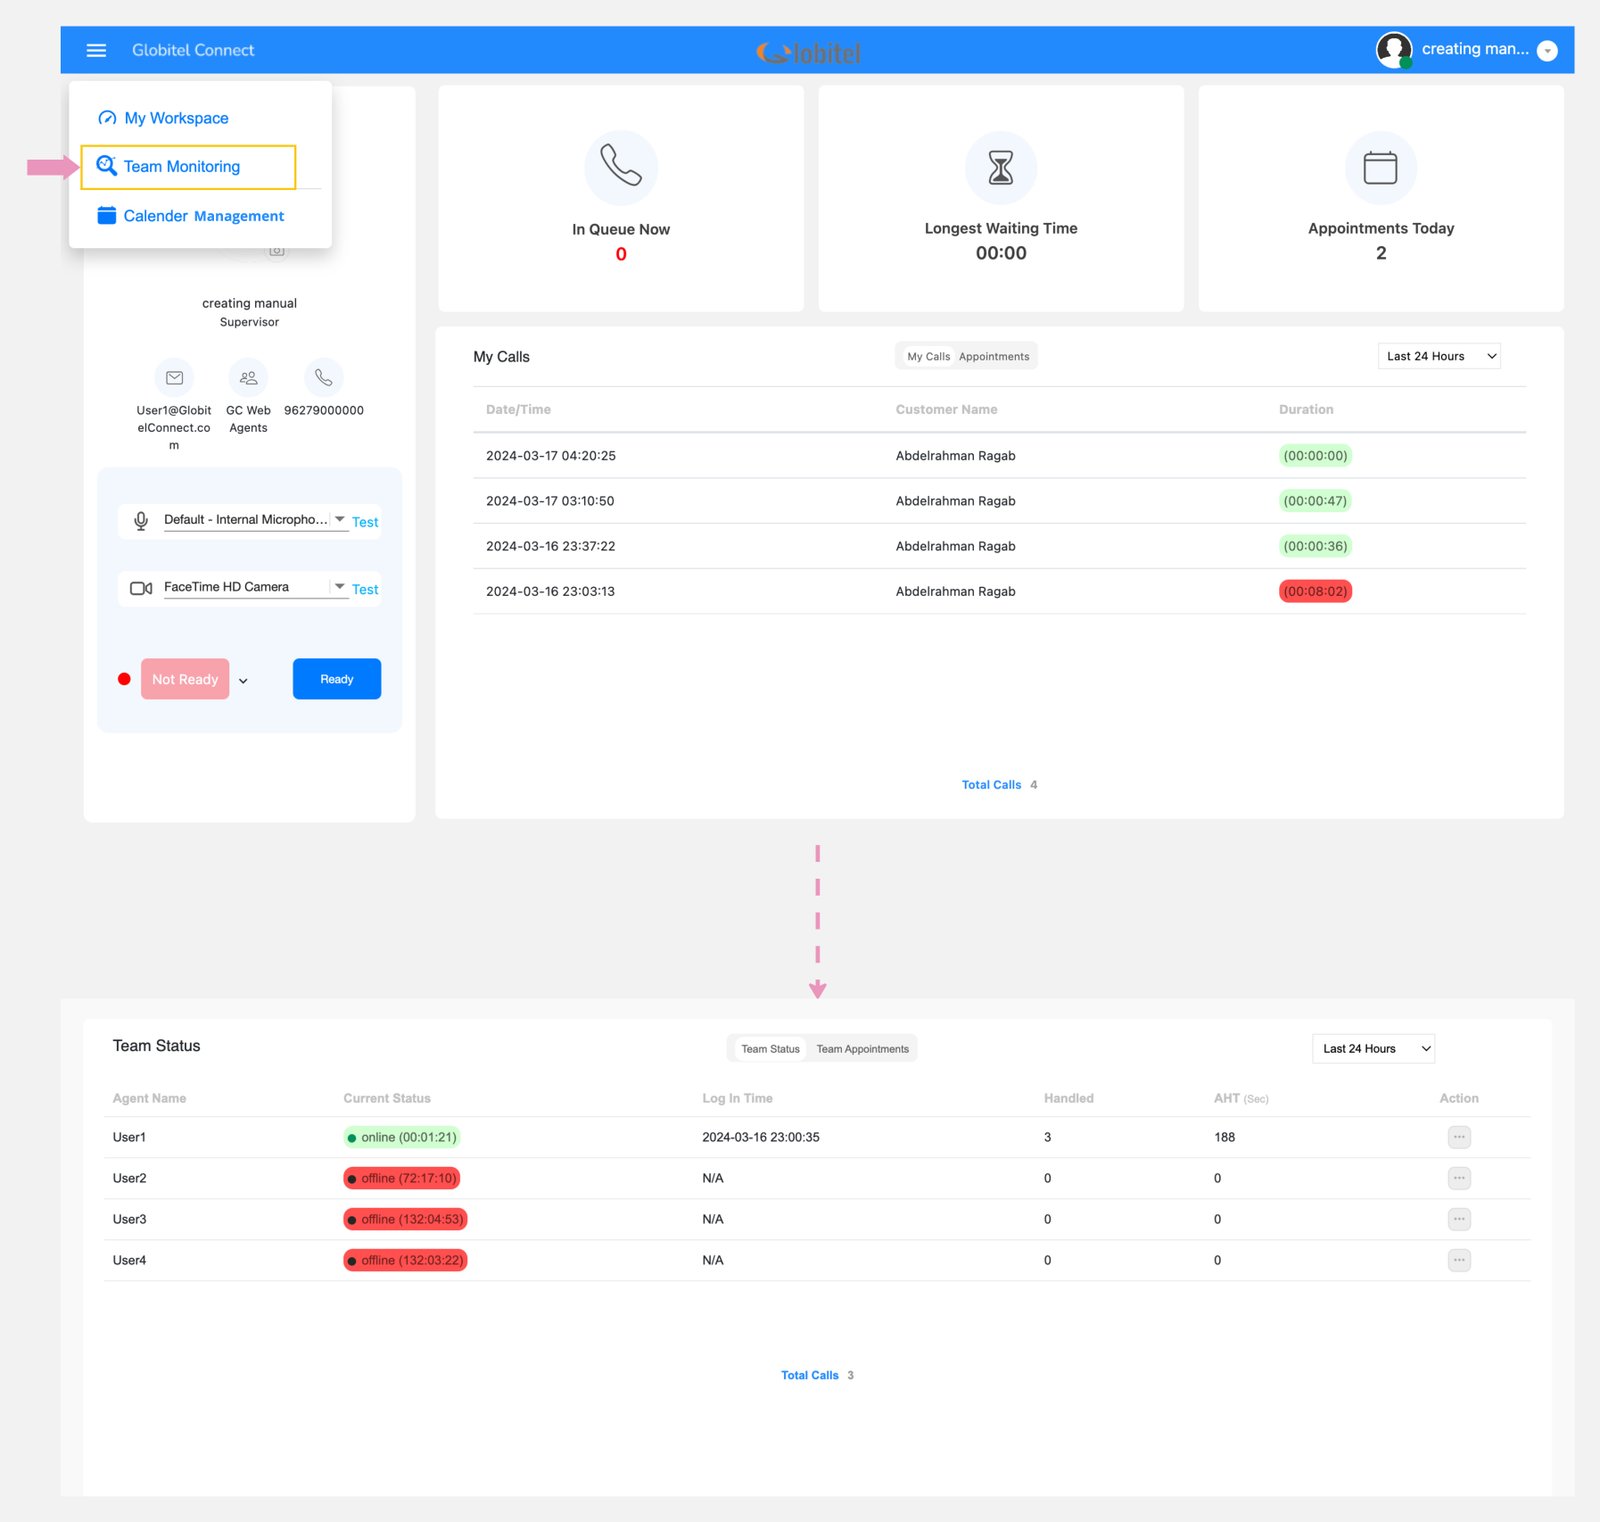Open the hamburger menu icon
1600x1522 pixels.
pyautogui.click(x=96, y=50)
